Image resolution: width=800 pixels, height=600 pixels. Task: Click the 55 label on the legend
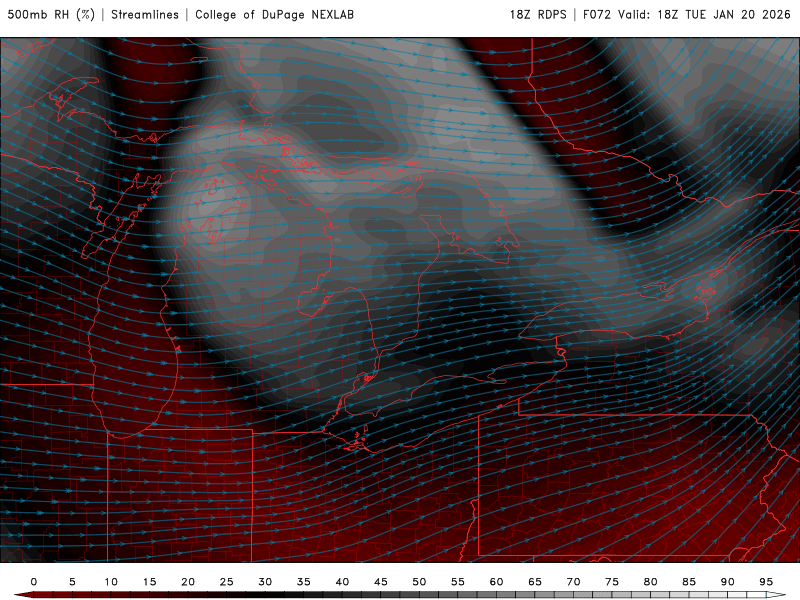click(458, 582)
